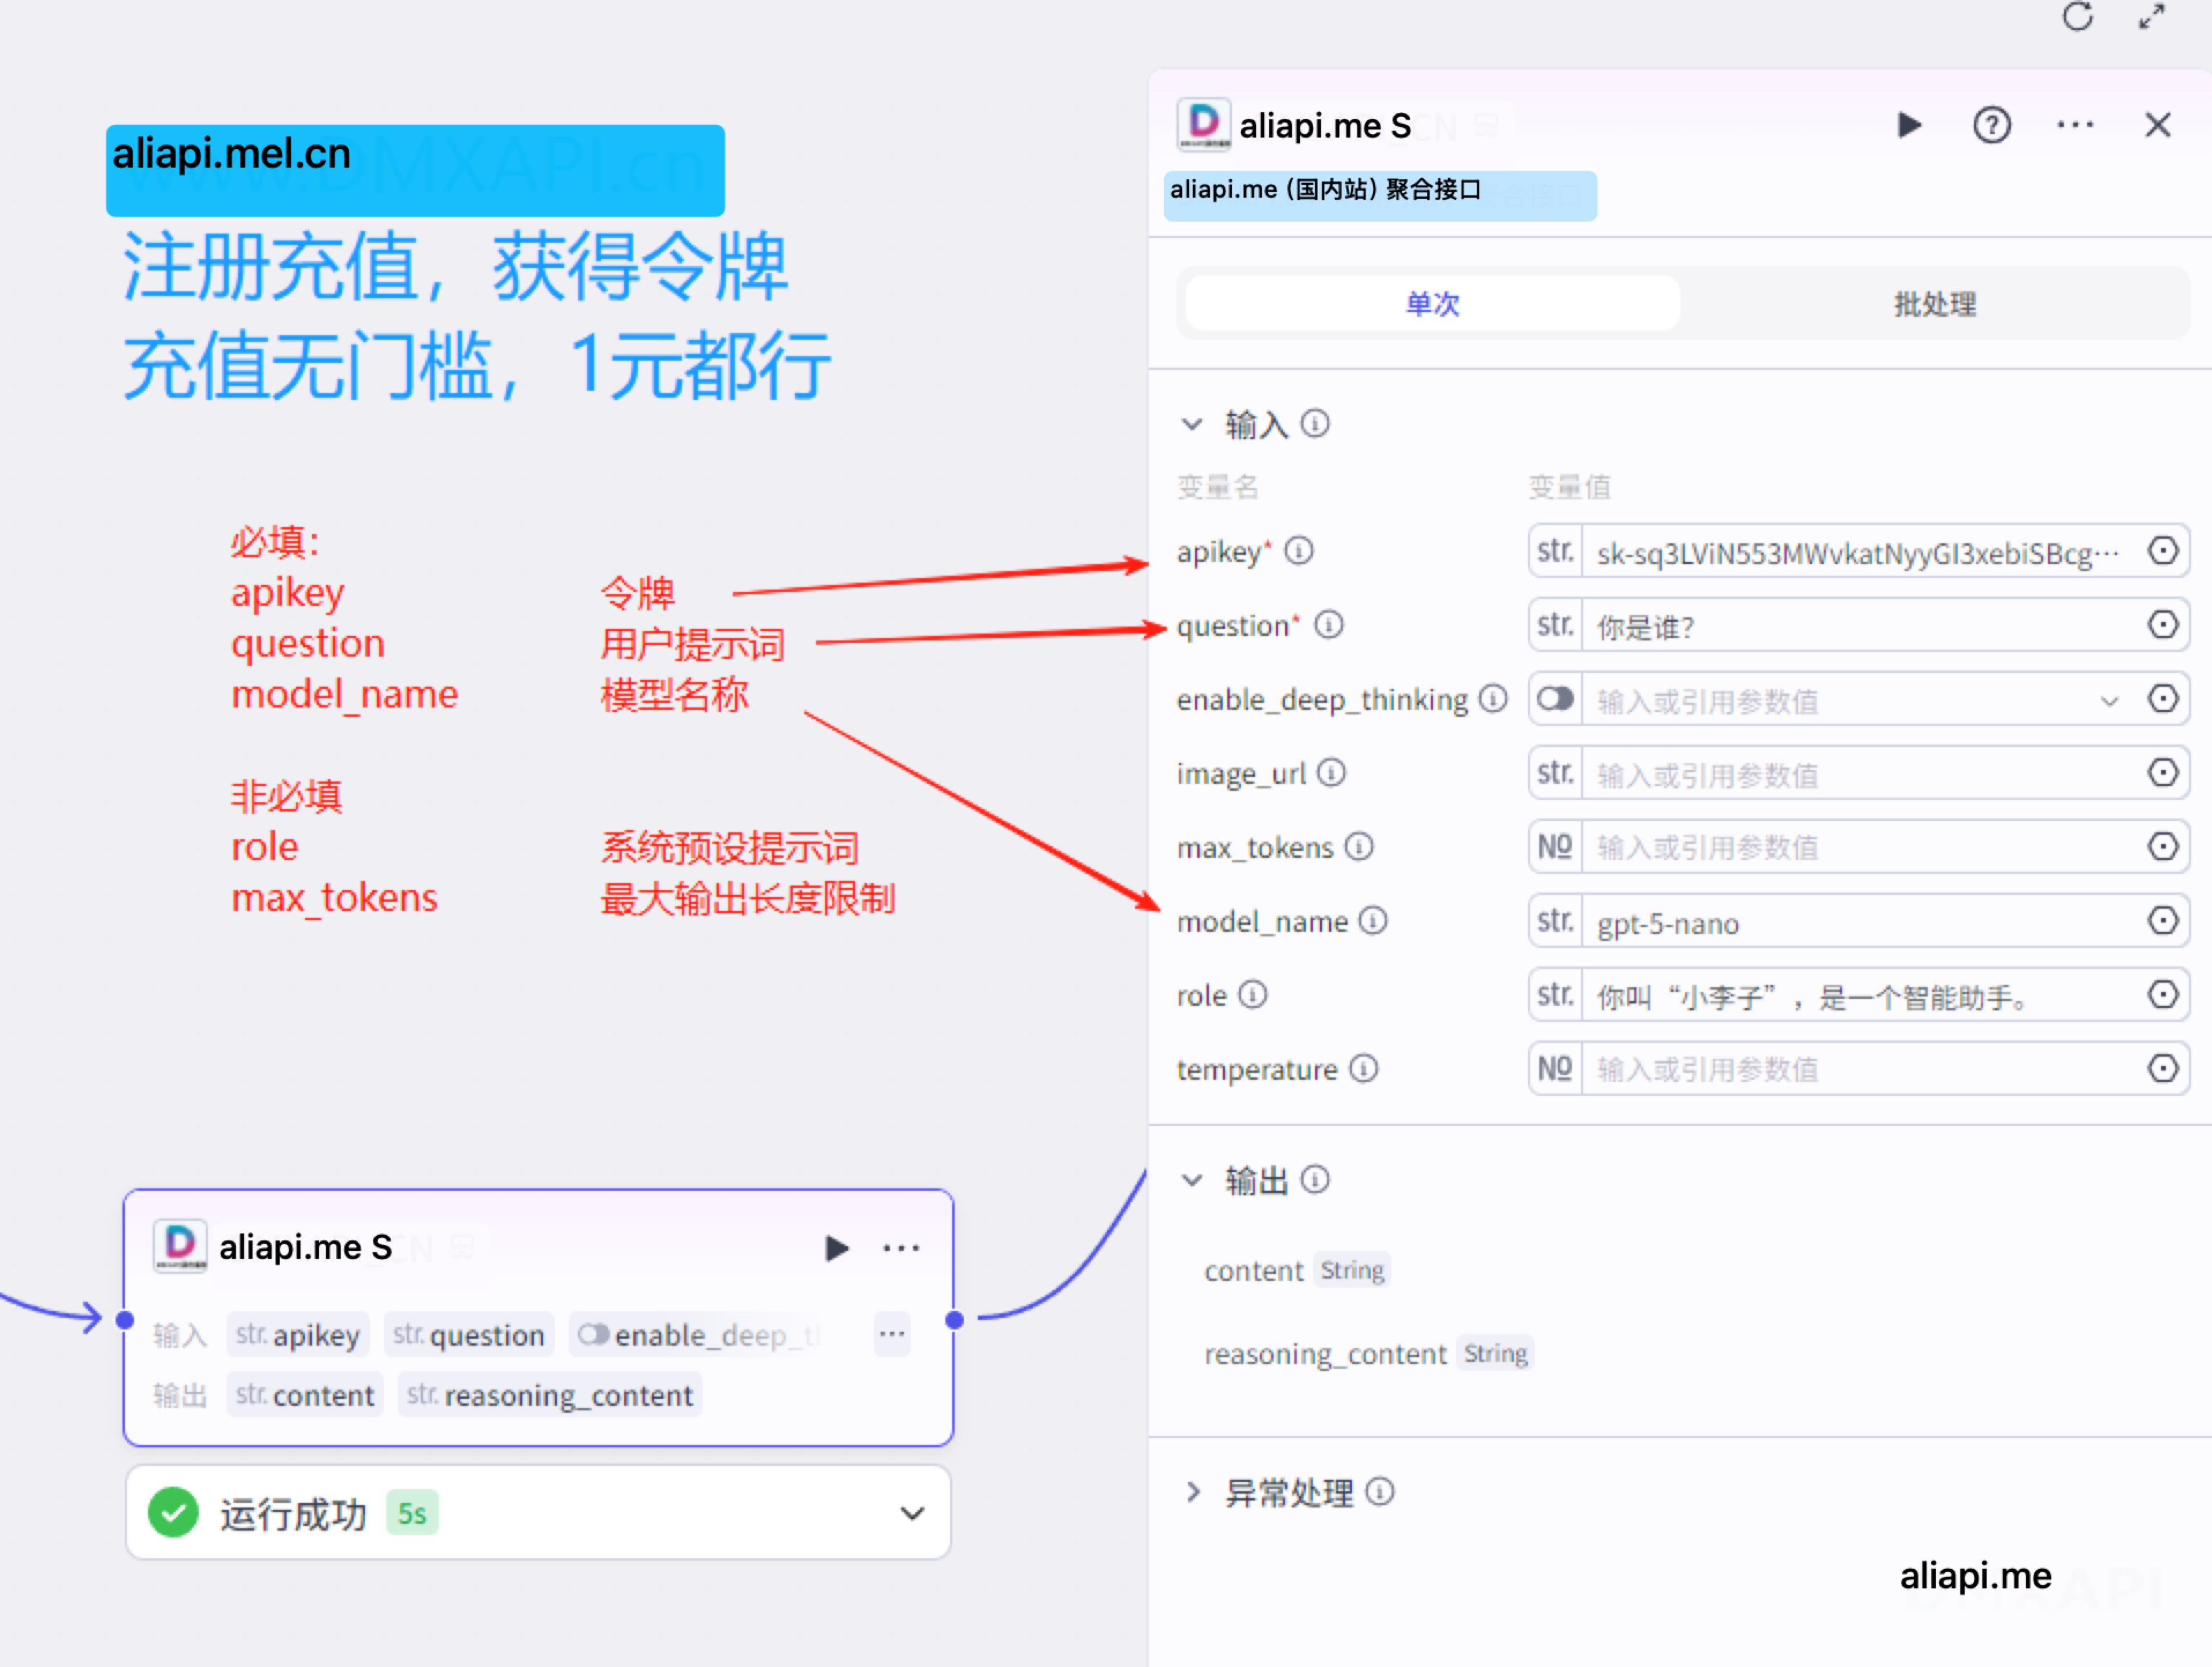This screenshot has height=1667, width=2212.
Task: Click the reference circle icon in question row
Action: pos(2163,625)
